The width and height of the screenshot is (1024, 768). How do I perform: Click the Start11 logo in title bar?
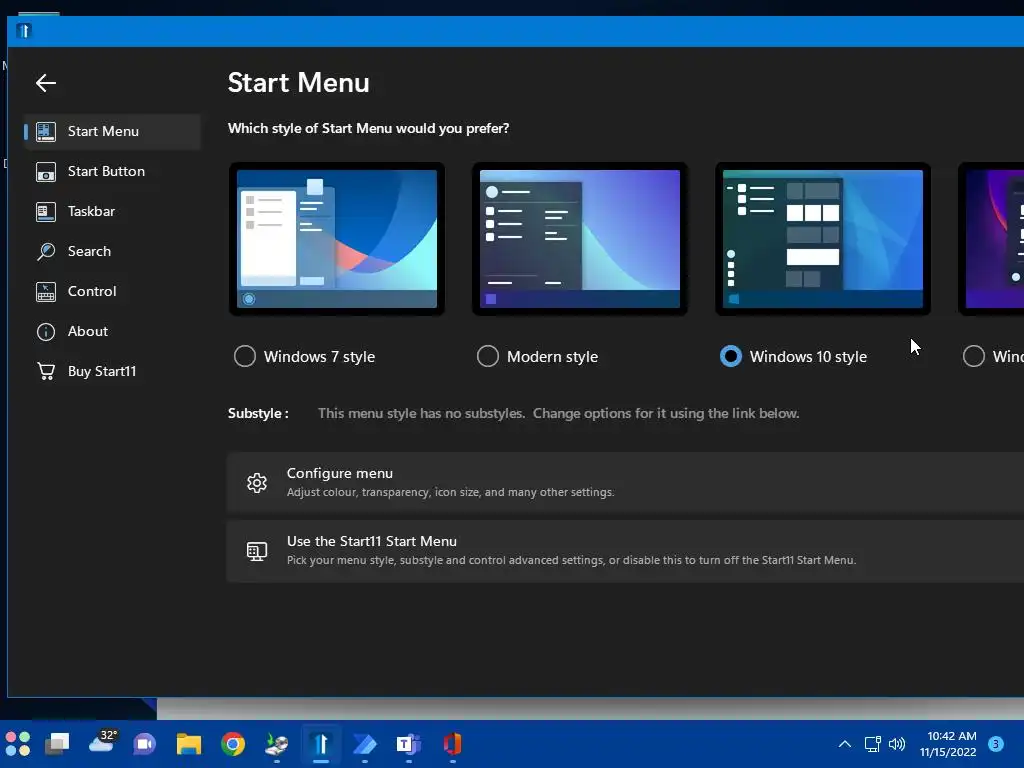pyautogui.click(x=24, y=31)
